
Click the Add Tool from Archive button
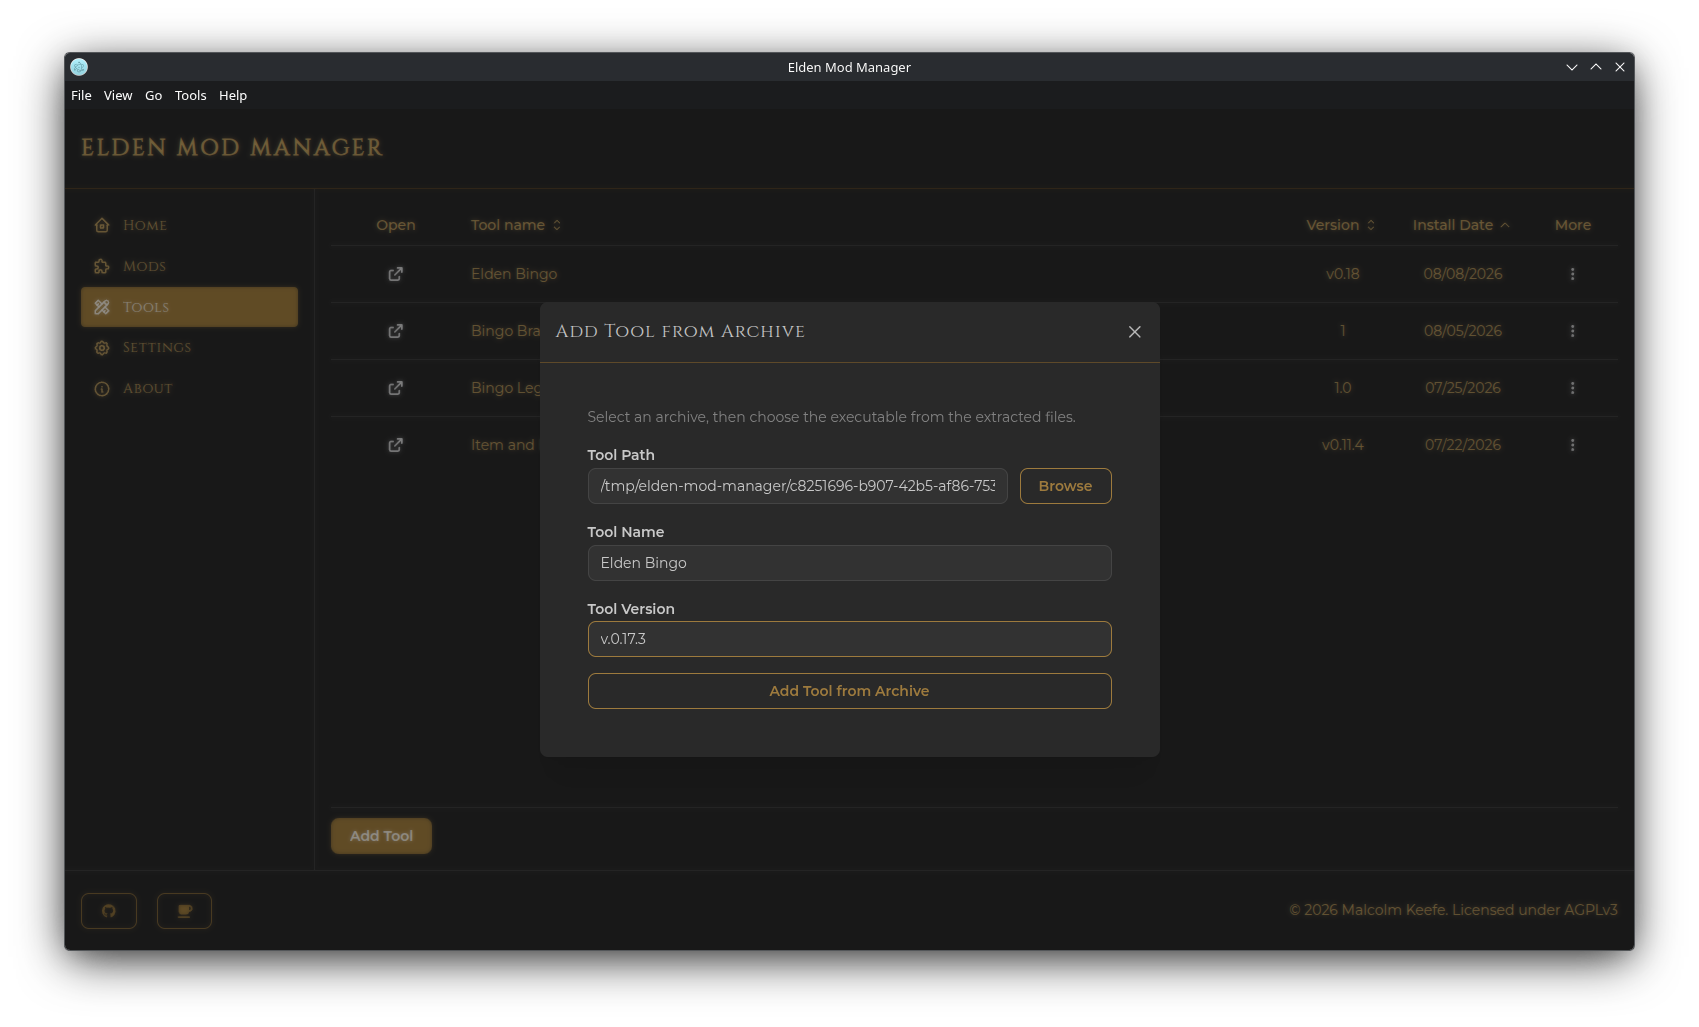coord(849,691)
